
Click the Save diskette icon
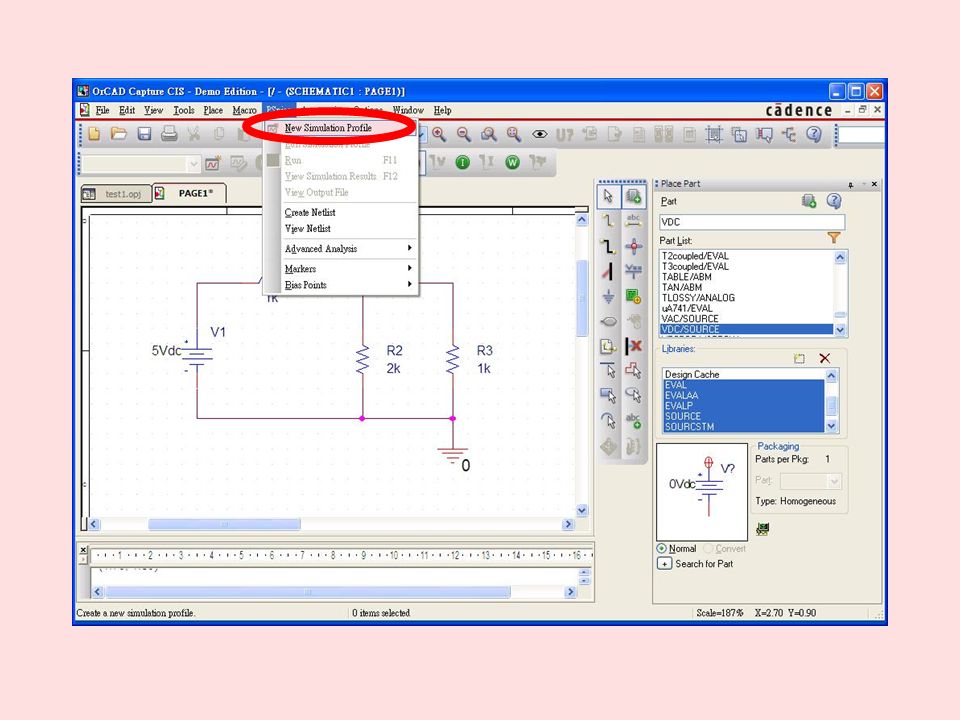pos(144,133)
